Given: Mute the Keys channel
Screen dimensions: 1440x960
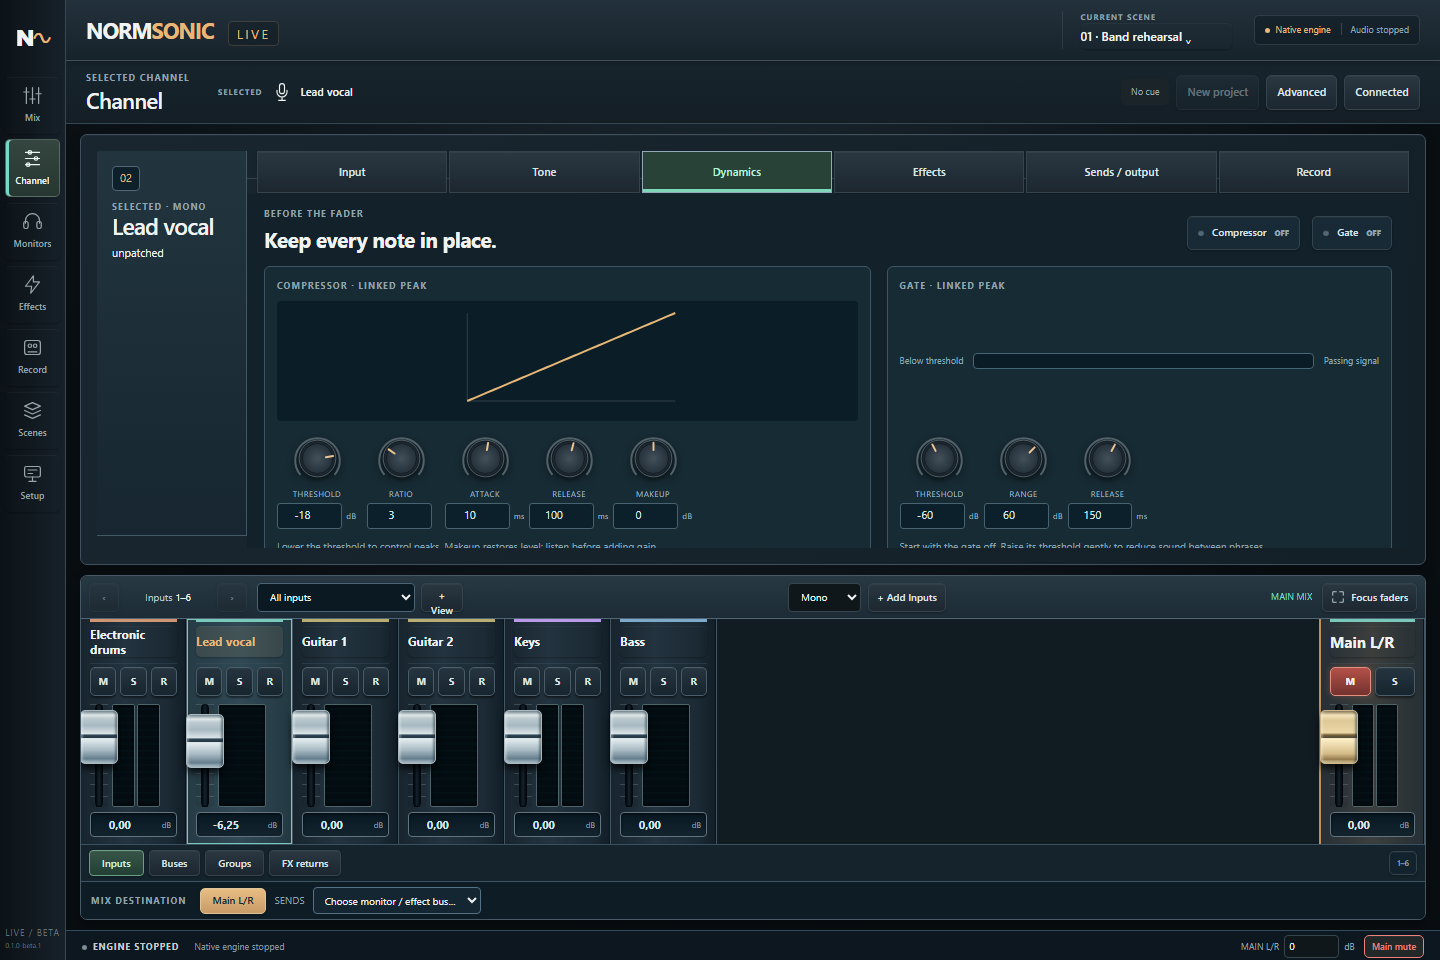Looking at the screenshot, I should [x=527, y=682].
